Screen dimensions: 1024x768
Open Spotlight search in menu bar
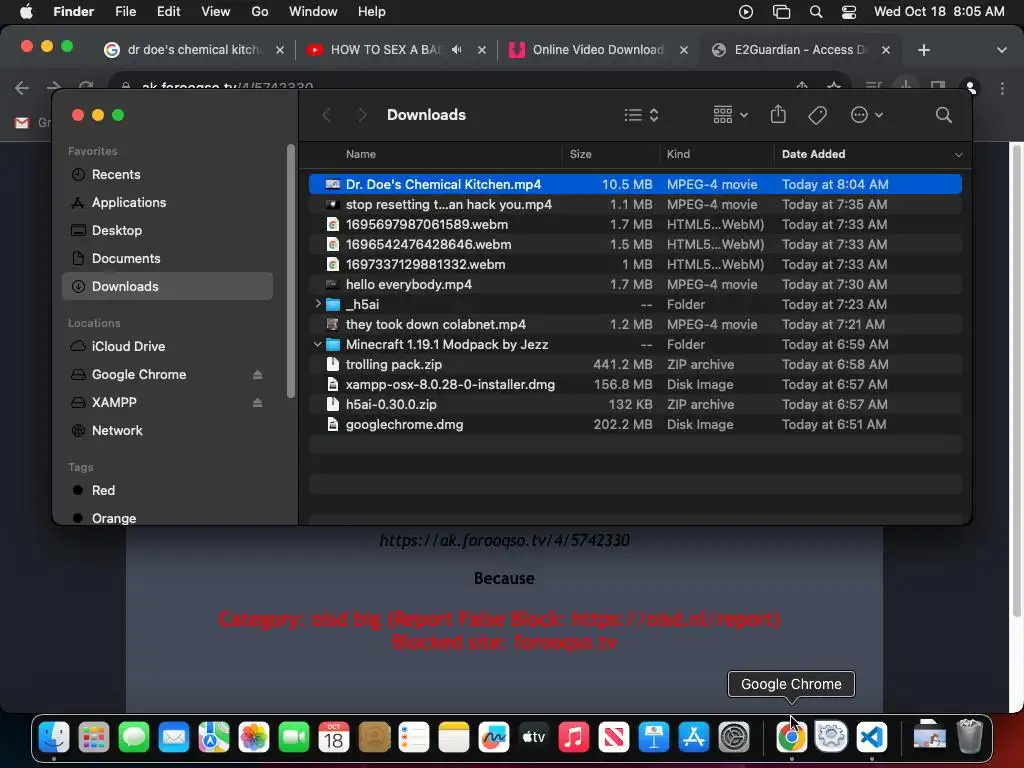[x=816, y=12]
